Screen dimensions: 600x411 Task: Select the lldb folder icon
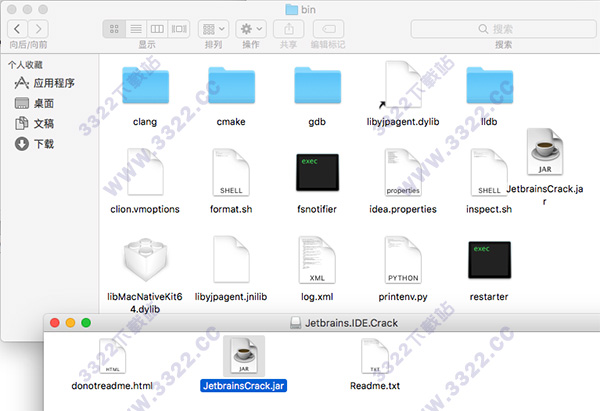click(490, 85)
